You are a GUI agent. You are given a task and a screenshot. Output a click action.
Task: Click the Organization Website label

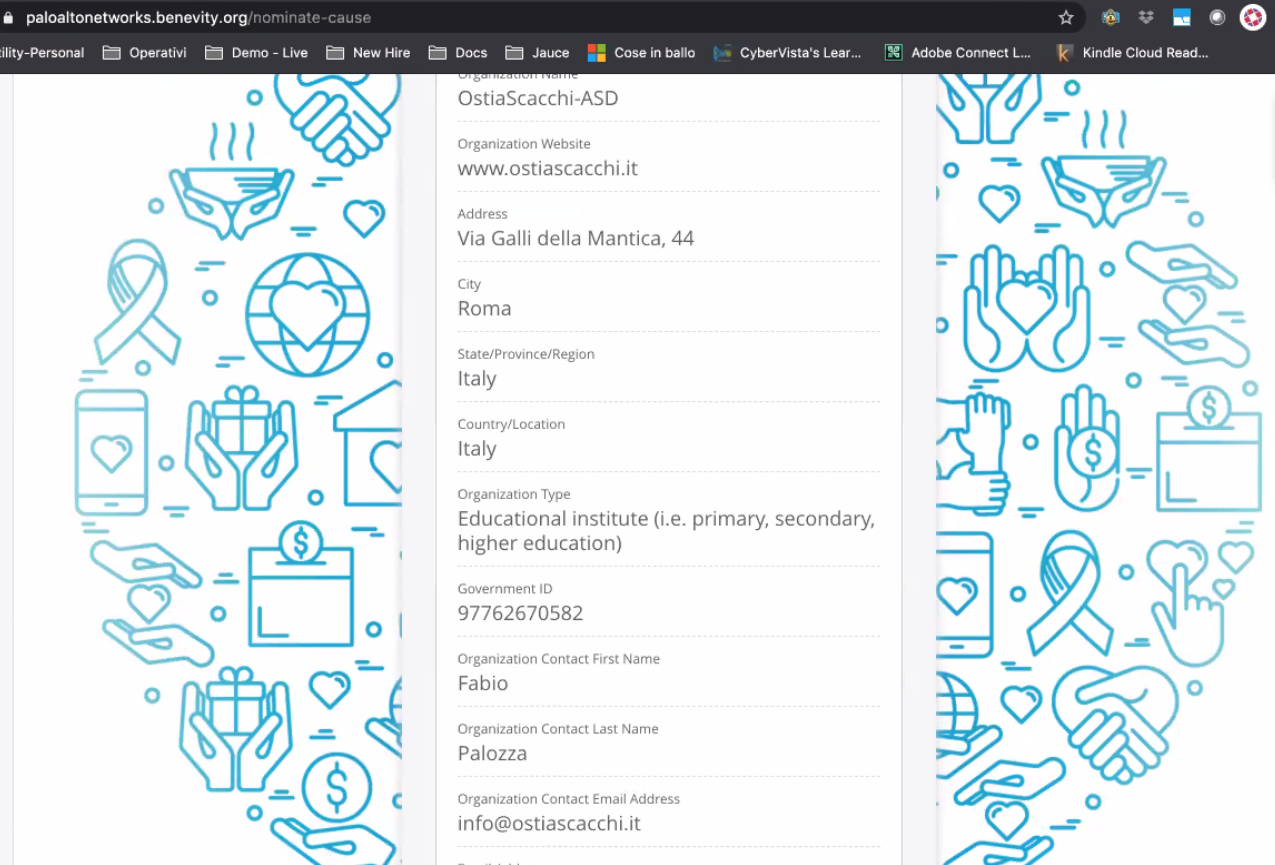524,144
